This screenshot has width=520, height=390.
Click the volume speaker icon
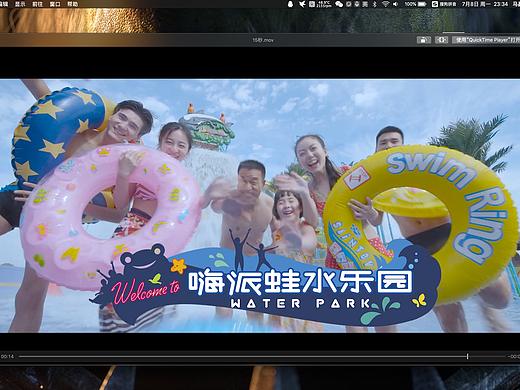pyautogui.click(x=395, y=4)
